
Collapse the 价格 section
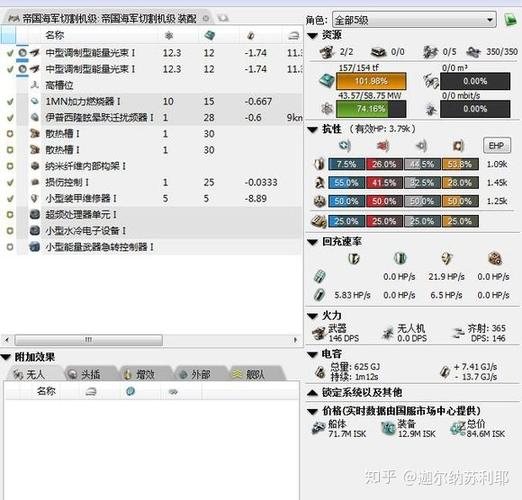[x=313, y=412]
